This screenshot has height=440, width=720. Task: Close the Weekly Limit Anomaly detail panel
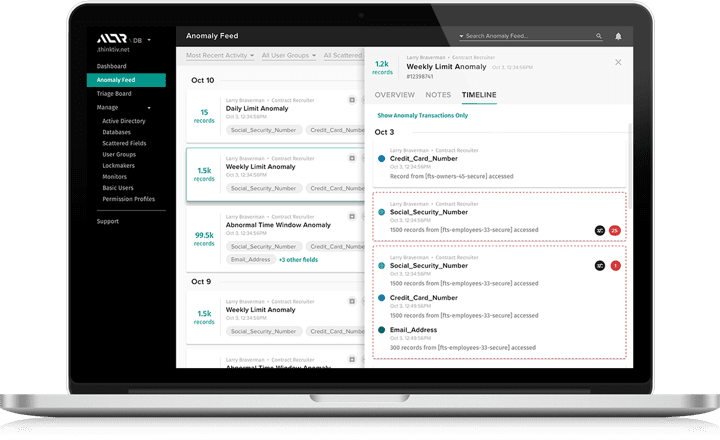click(x=617, y=62)
